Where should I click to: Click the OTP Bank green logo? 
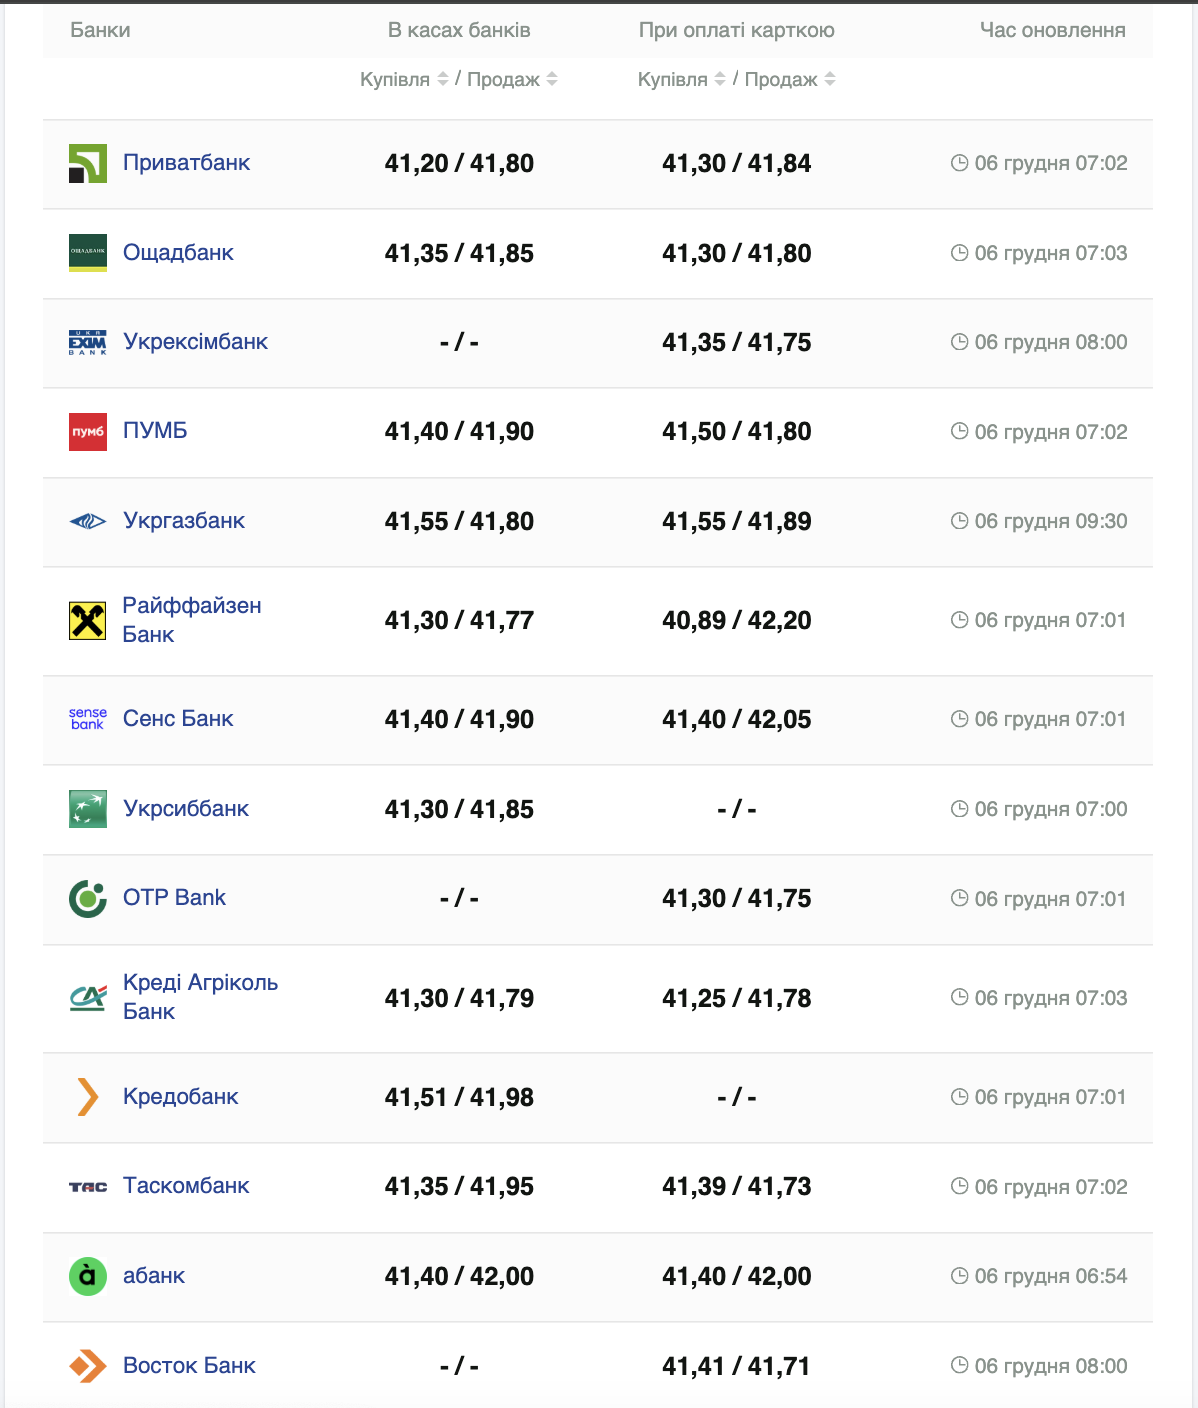[x=87, y=899]
